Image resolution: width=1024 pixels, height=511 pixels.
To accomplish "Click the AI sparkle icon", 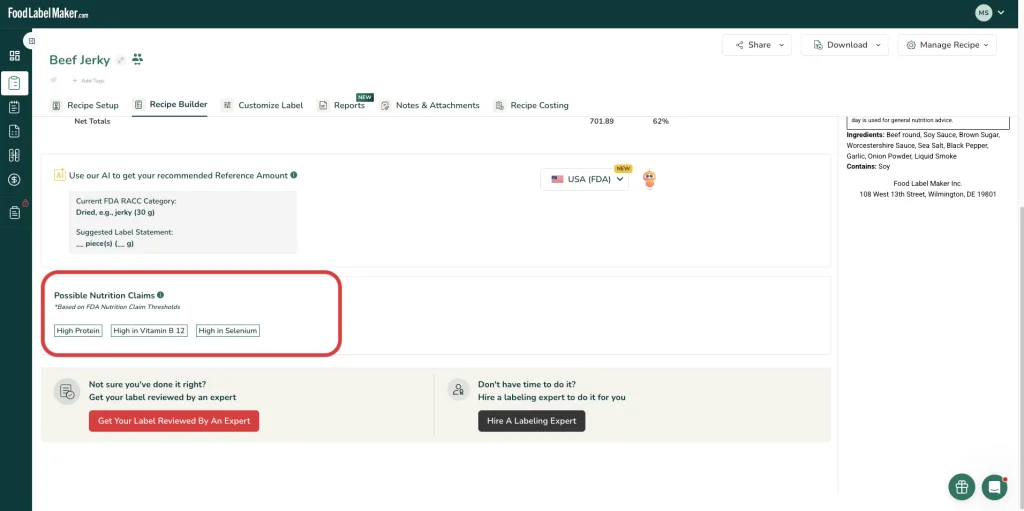I will point(59,175).
